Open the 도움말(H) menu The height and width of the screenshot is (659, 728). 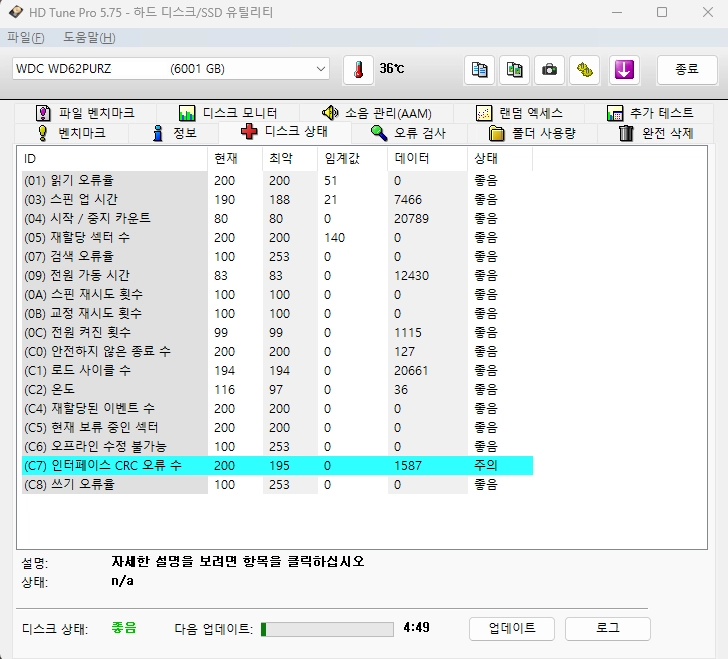(89, 38)
